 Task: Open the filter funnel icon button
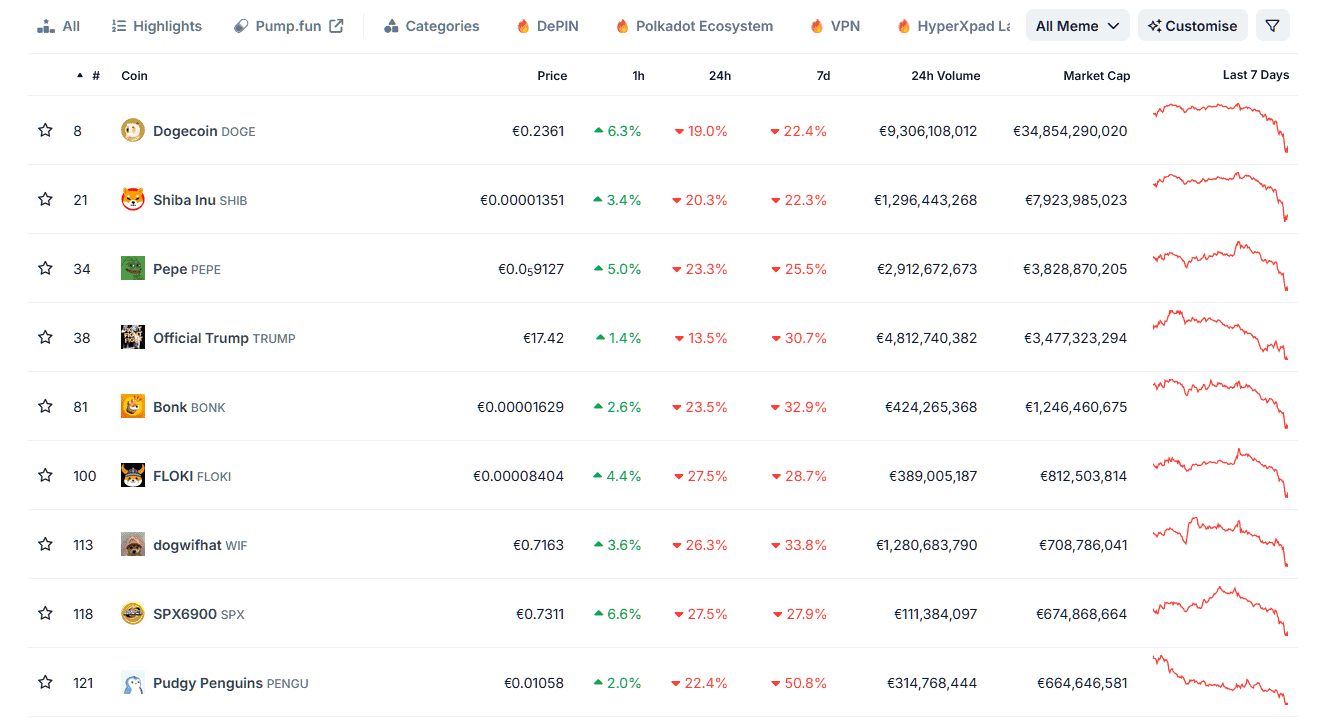(1272, 26)
